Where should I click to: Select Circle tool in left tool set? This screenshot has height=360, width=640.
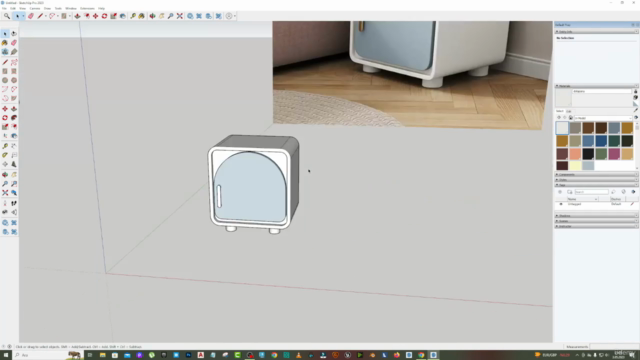(5, 80)
